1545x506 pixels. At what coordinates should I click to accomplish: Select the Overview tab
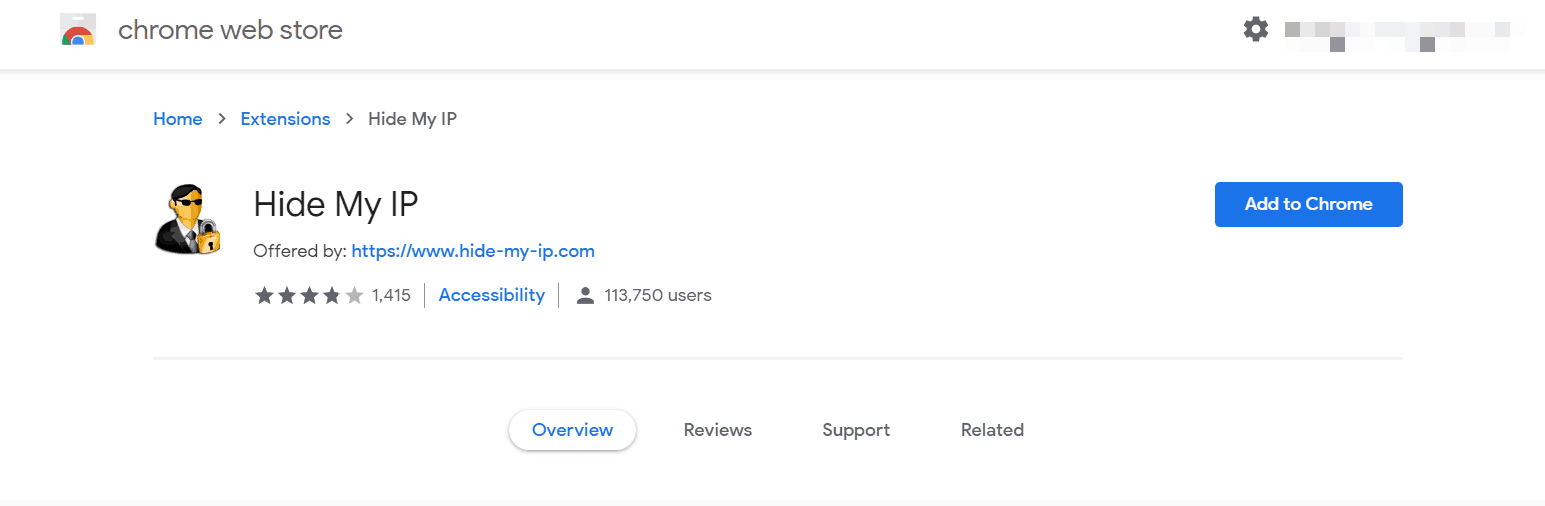click(572, 430)
